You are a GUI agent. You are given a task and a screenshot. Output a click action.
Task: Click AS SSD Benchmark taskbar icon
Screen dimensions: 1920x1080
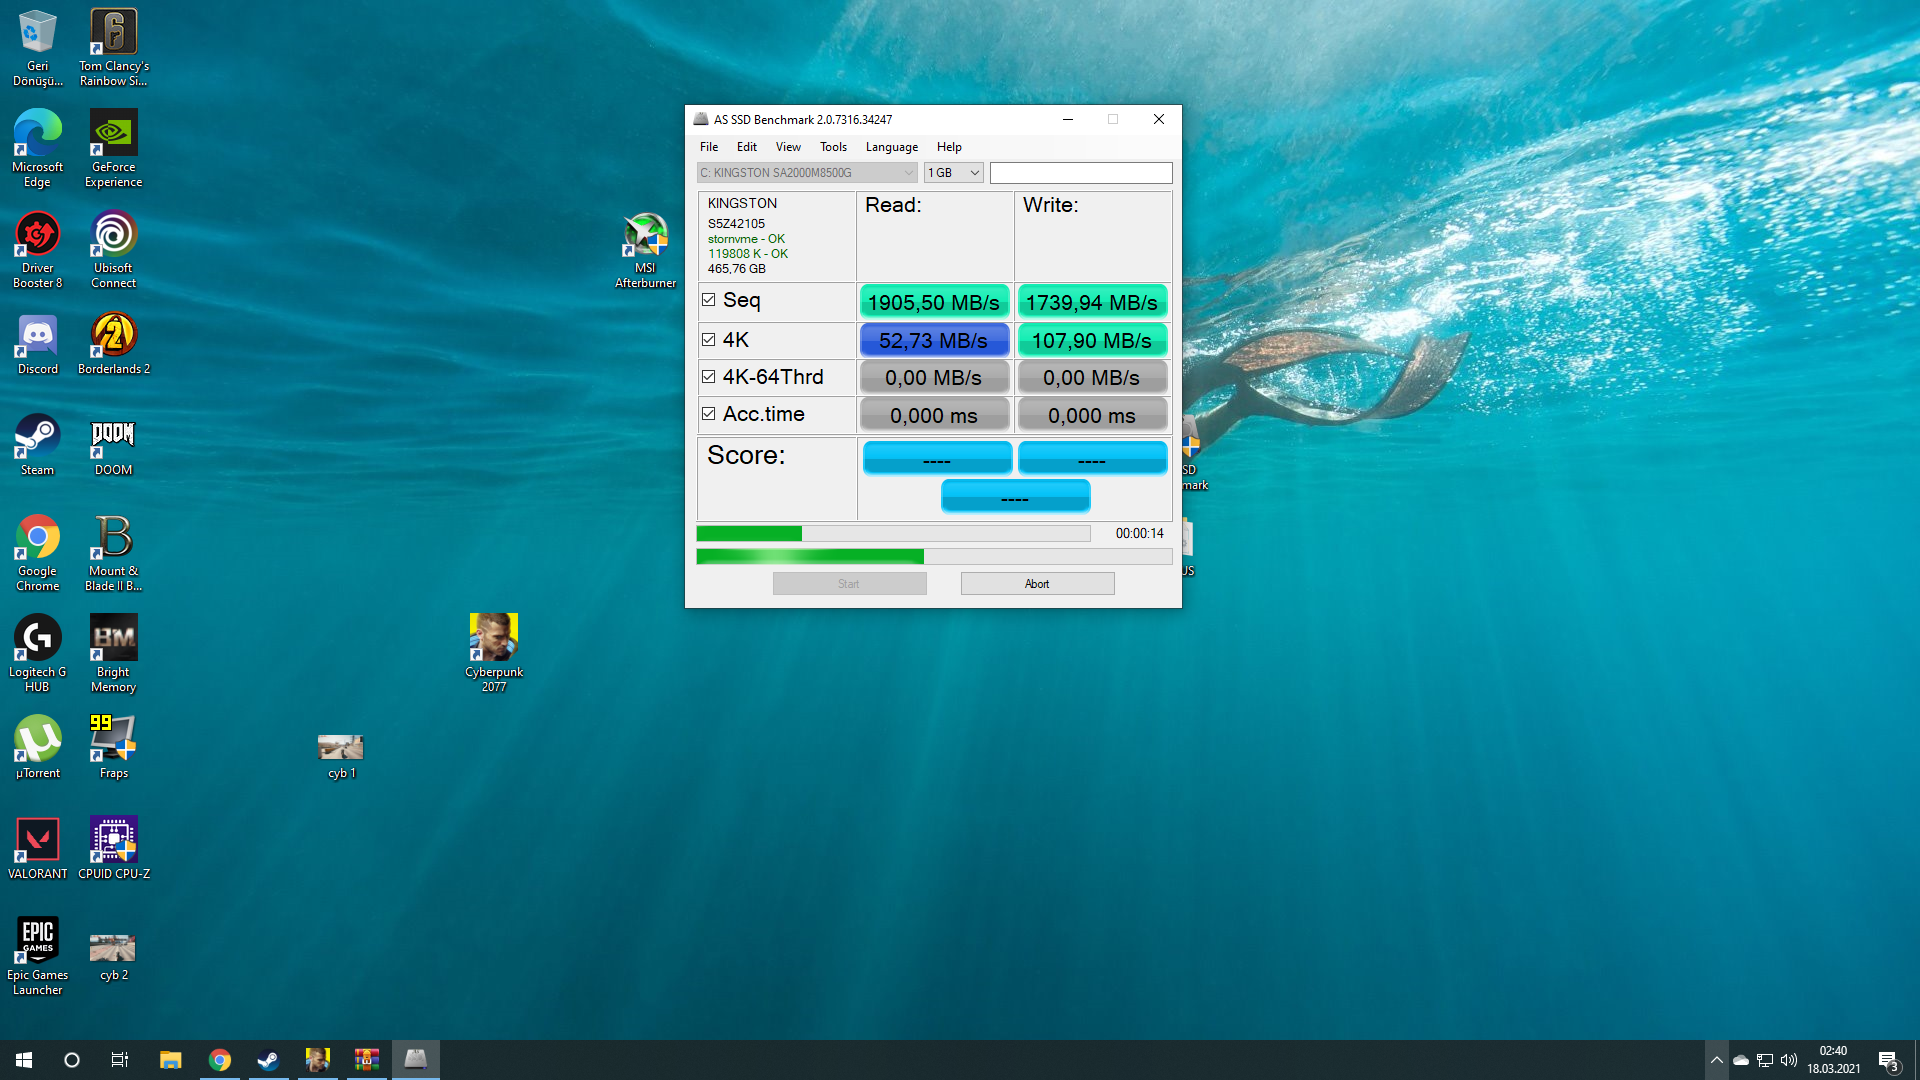click(415, 1059)
